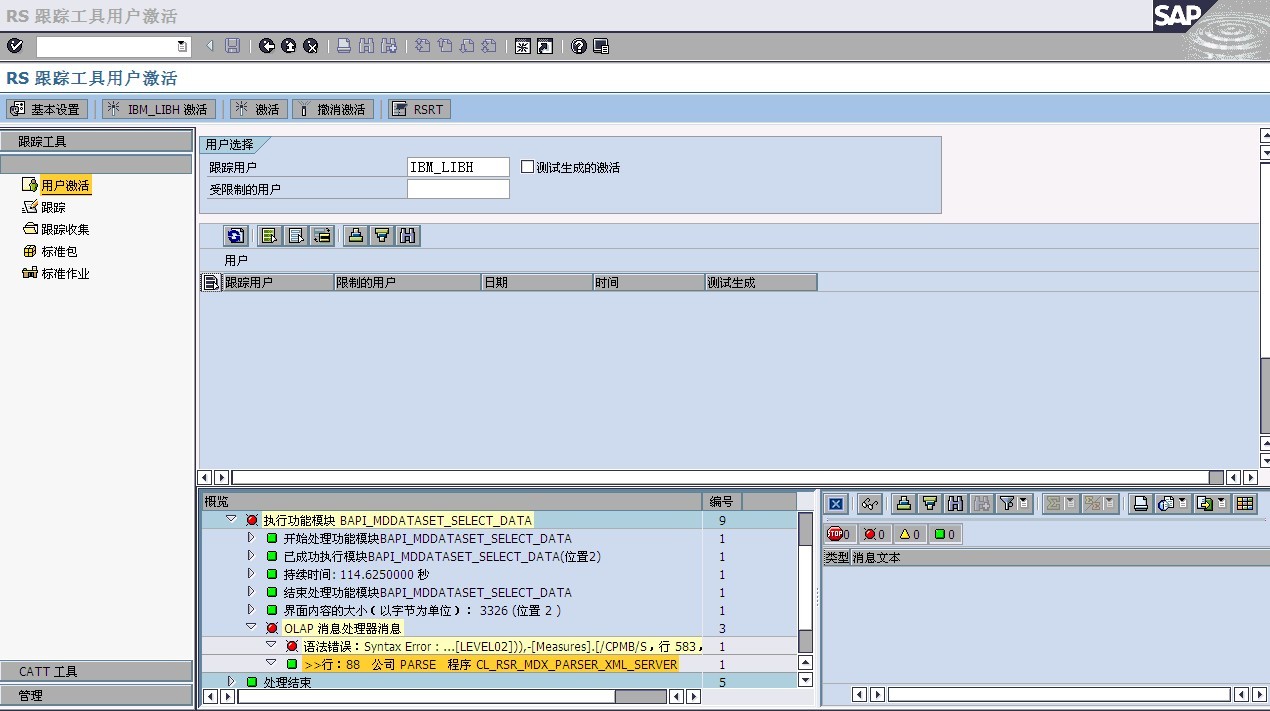1270x711 pixels.
Task: Close the message panel with X icon
Action: tap(836, 504)
